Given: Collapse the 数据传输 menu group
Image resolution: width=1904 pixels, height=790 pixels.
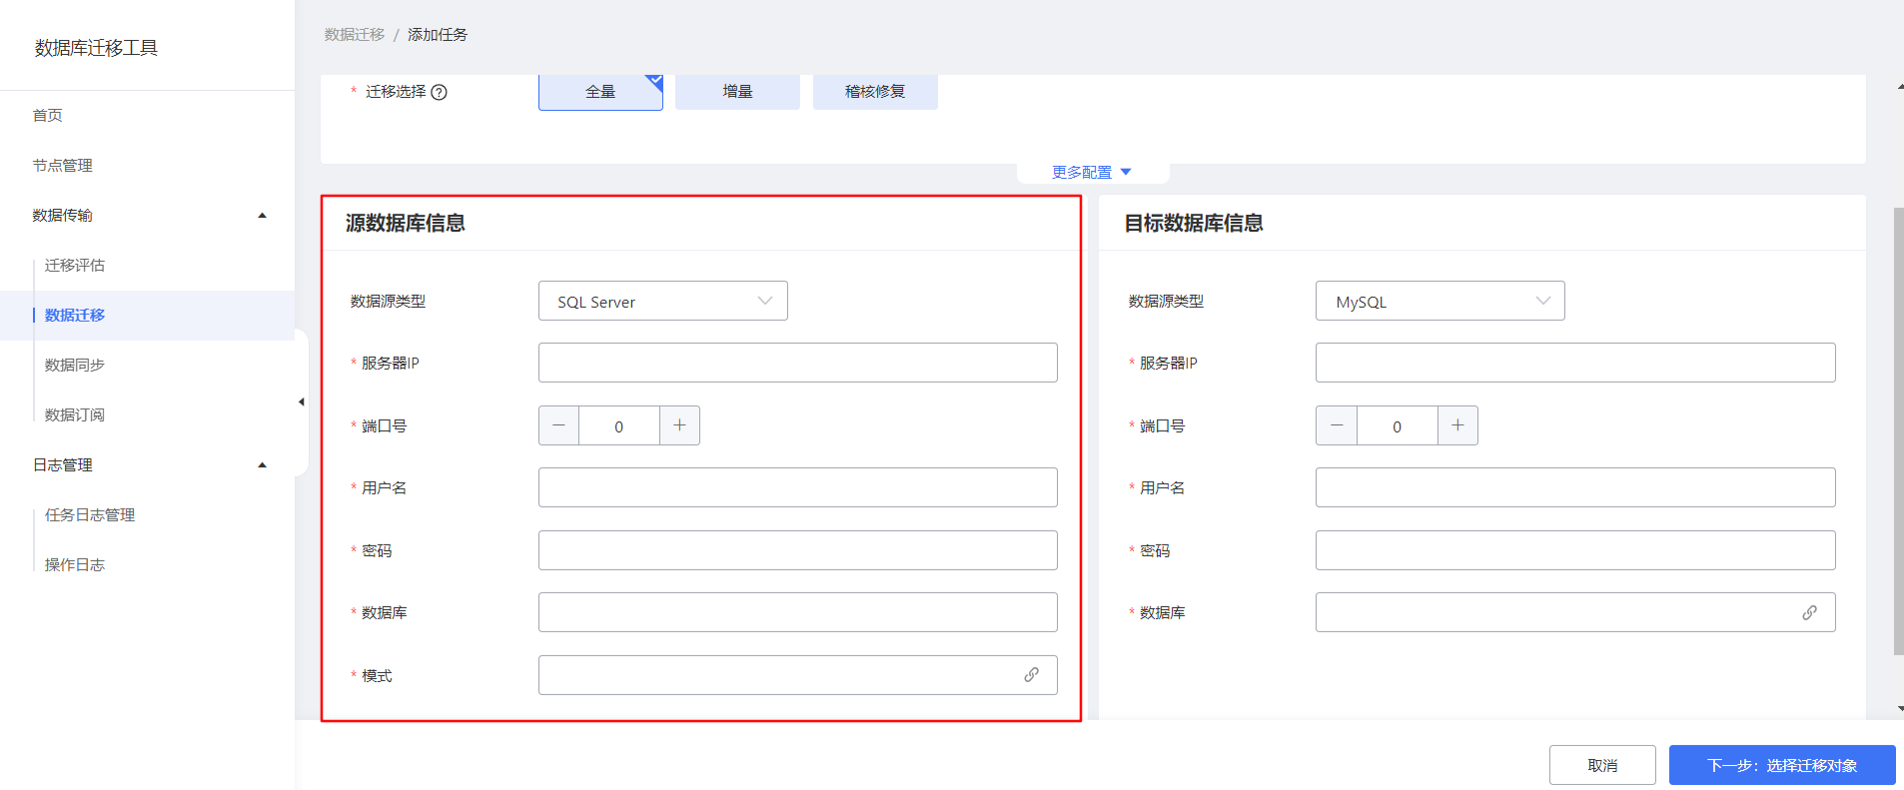Looking at the screenshot, I should coord(147,215).
